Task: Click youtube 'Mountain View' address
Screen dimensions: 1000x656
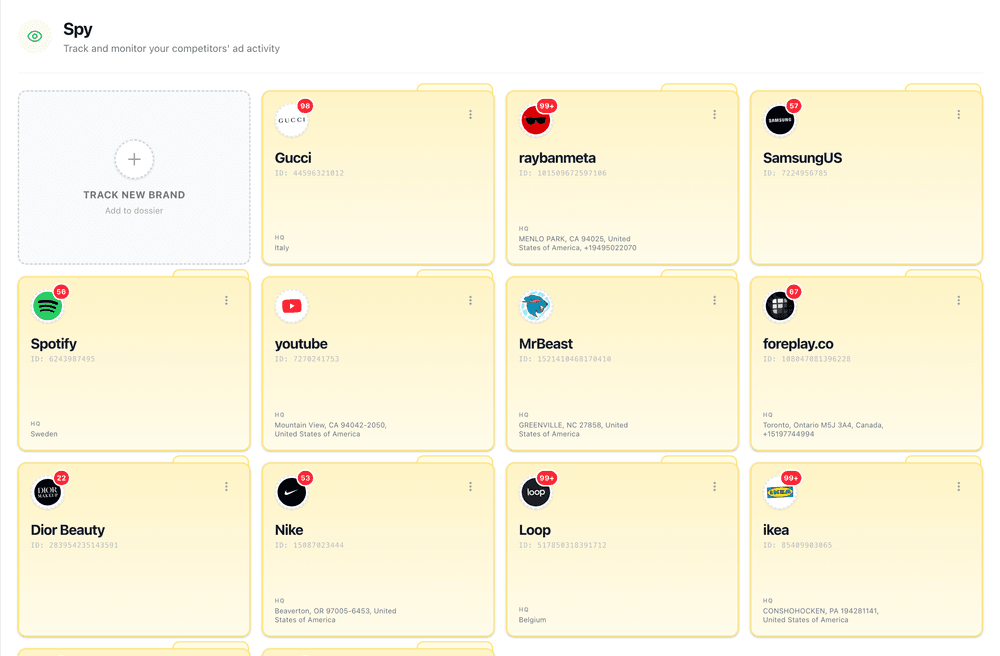Action: pos(330,430)
